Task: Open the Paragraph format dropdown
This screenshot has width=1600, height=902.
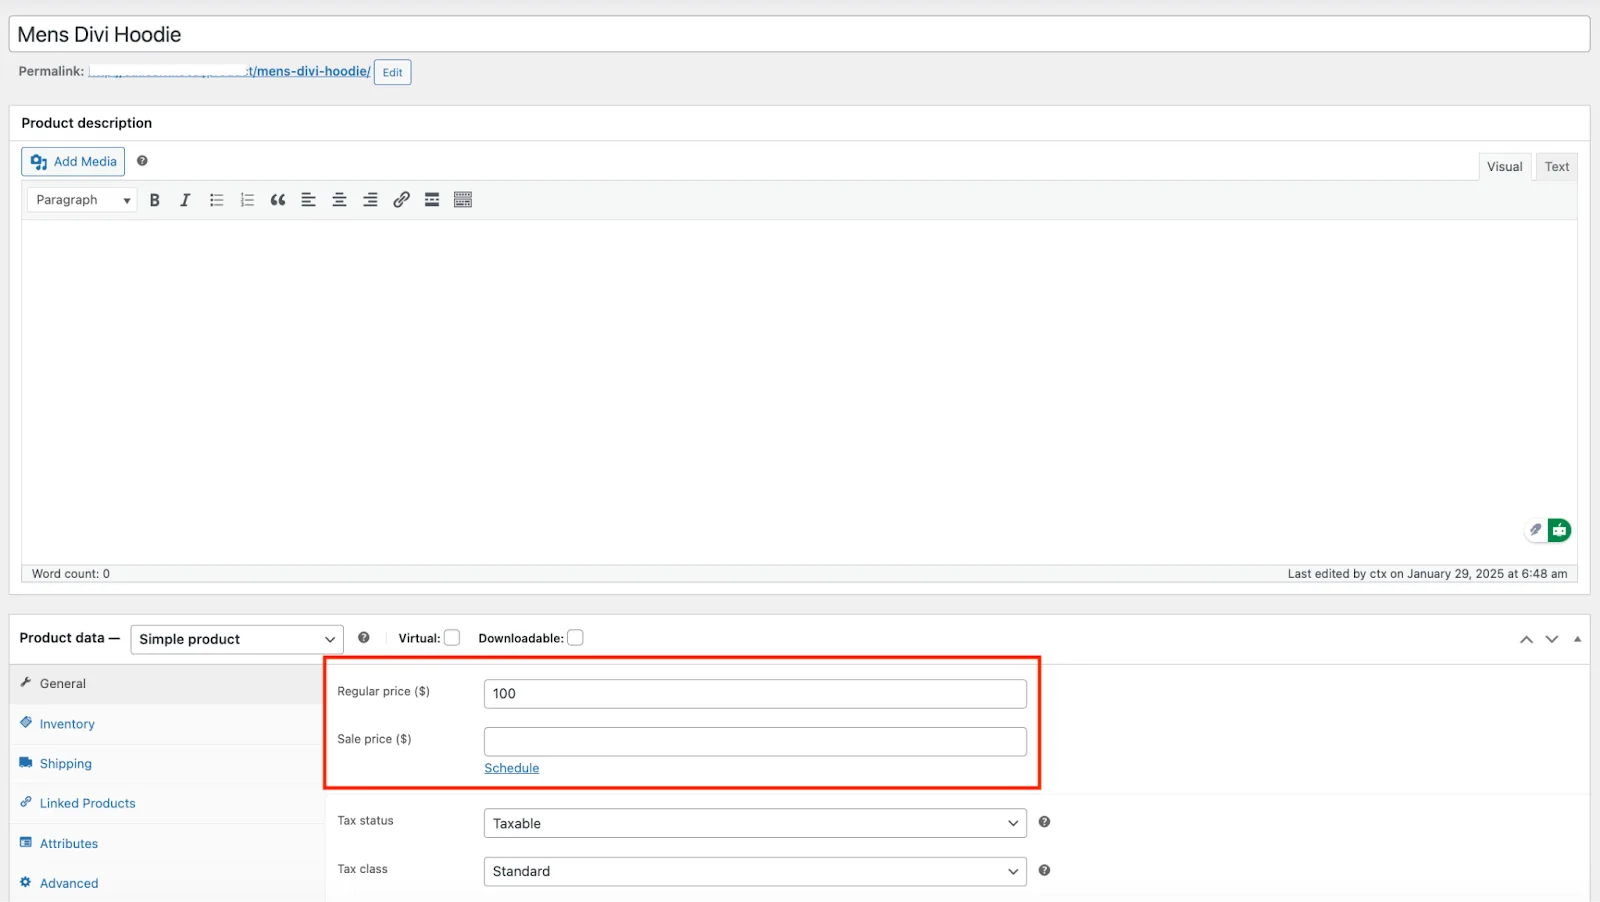Action: [x=82, y=200]
